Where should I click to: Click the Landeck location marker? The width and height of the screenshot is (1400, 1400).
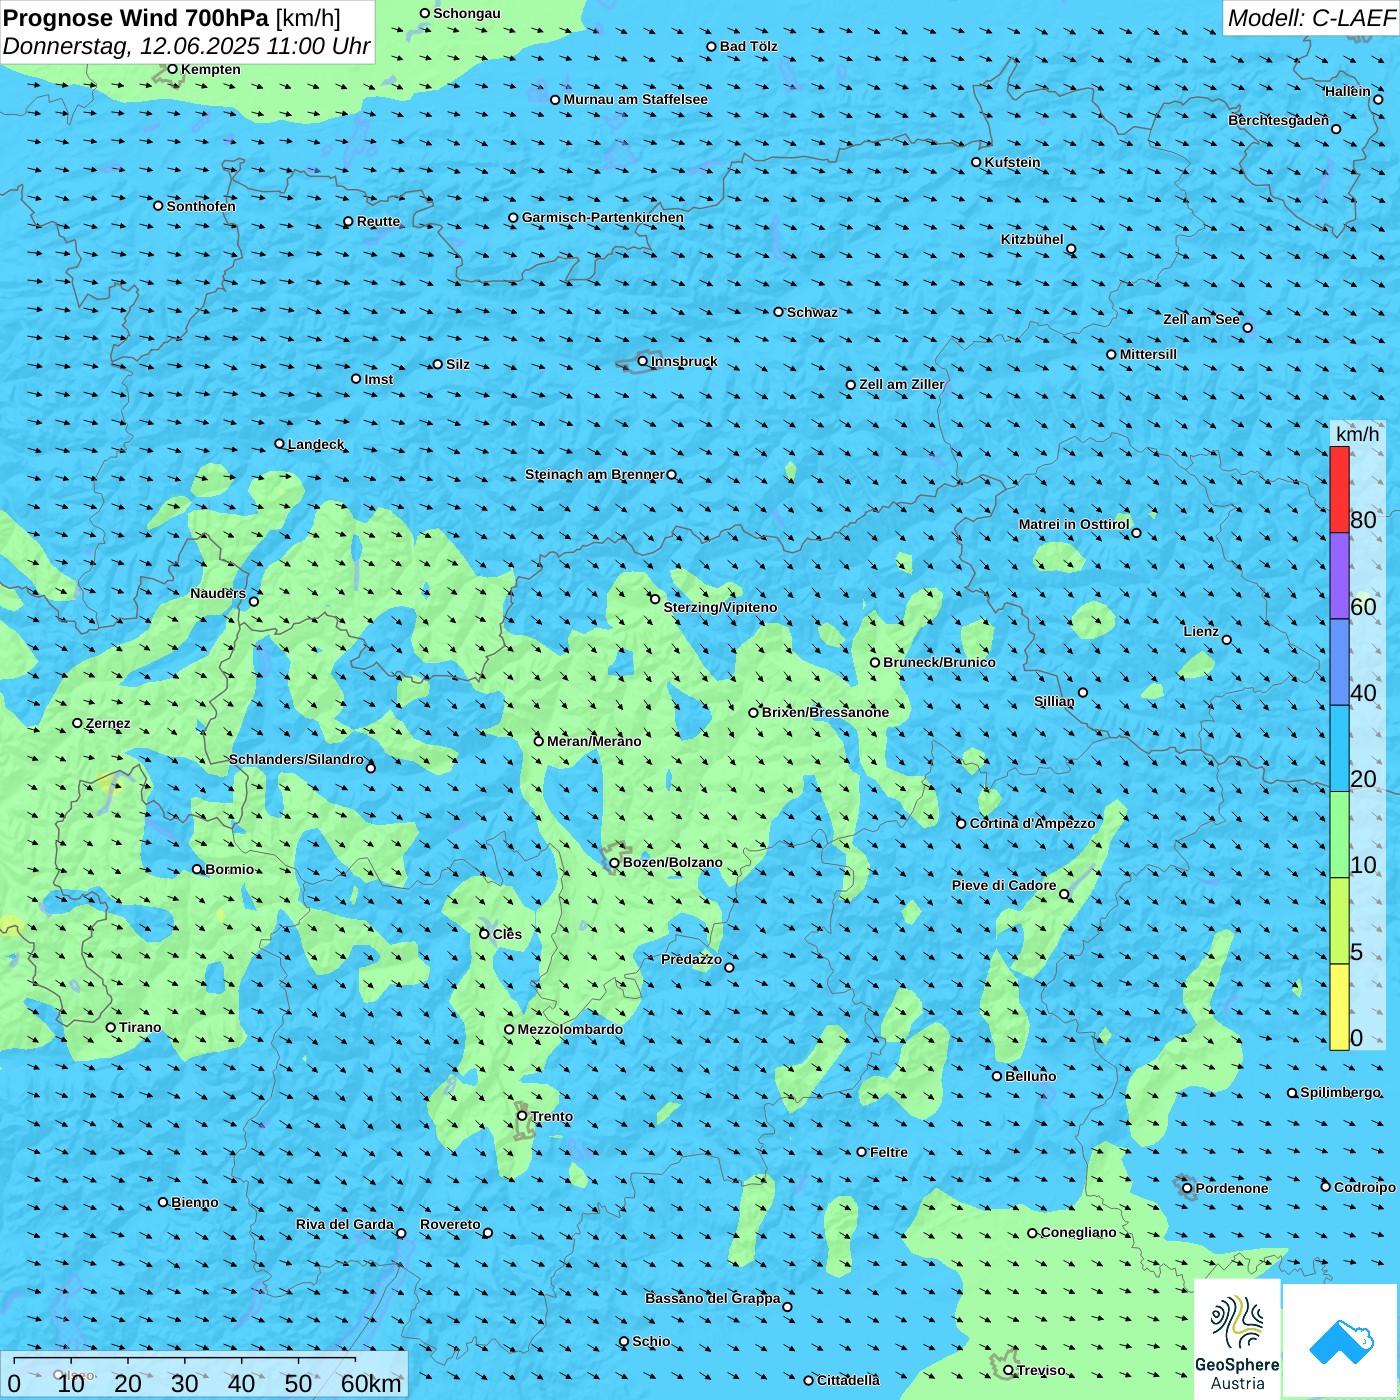pos(280,444)
